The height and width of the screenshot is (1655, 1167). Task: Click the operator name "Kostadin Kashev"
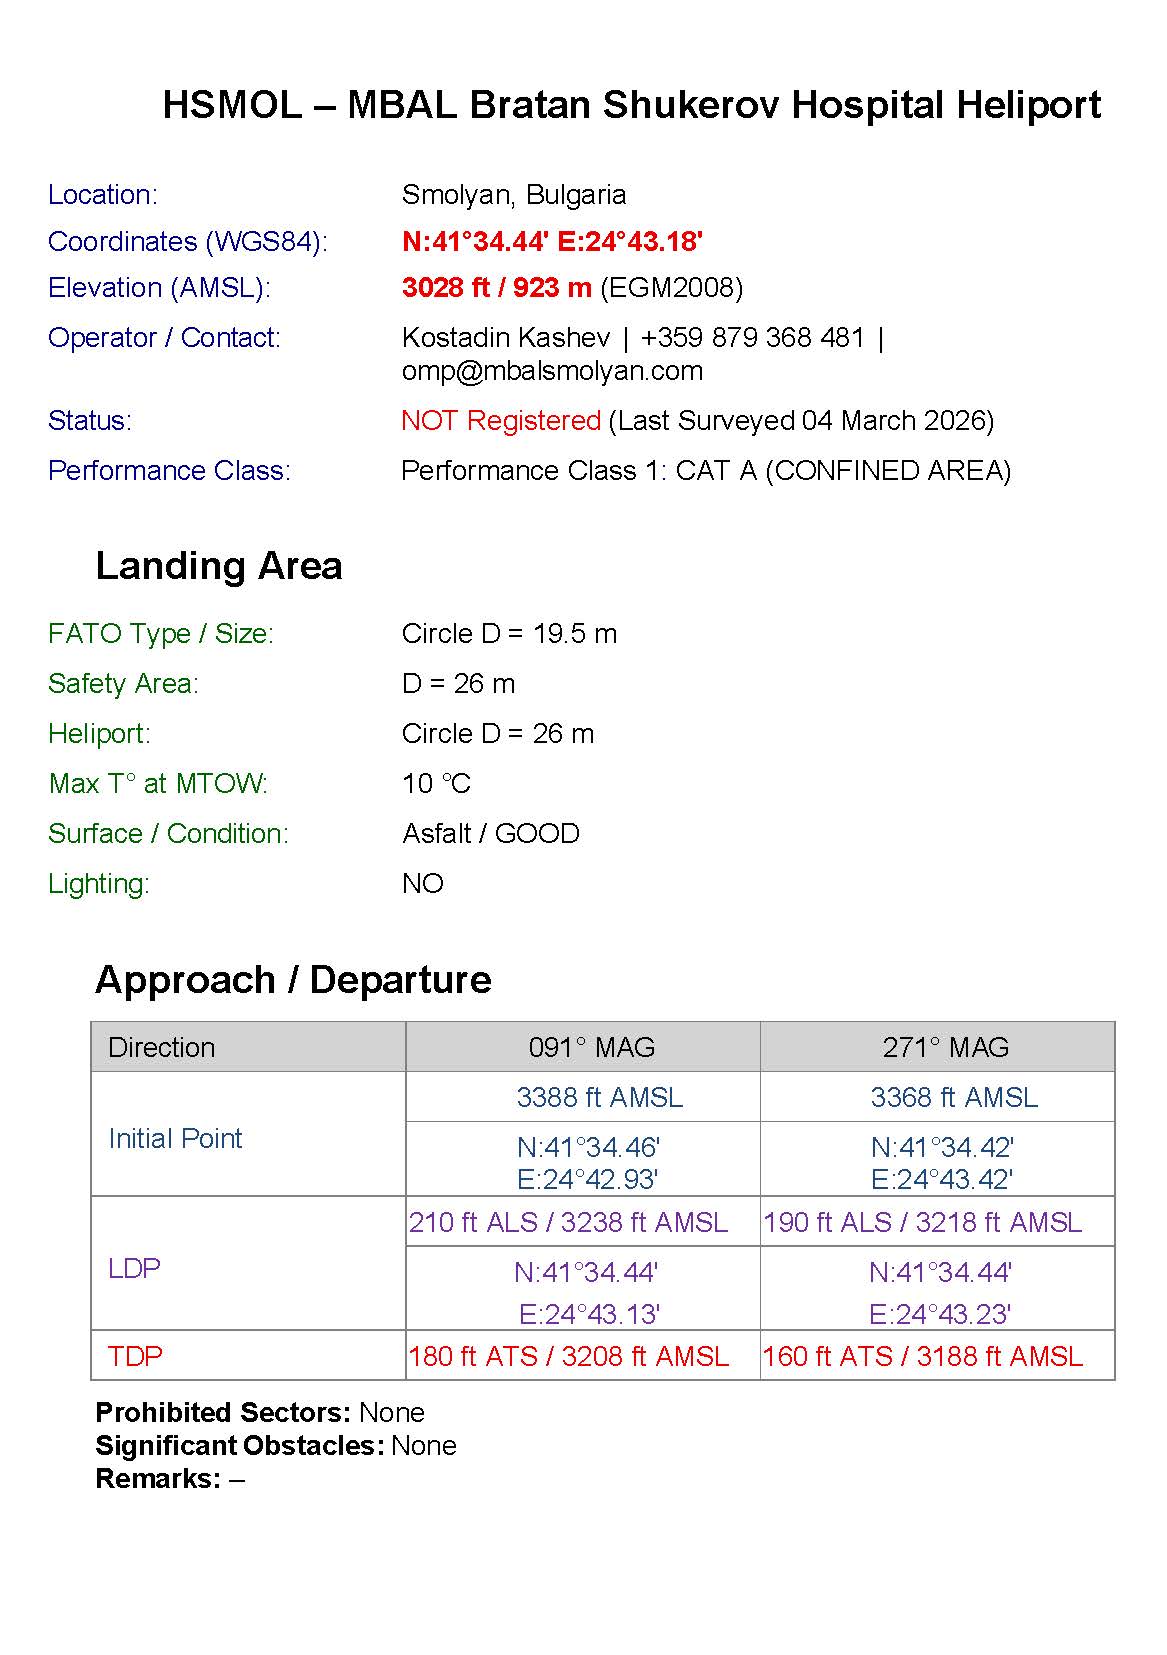coord(506,338)
